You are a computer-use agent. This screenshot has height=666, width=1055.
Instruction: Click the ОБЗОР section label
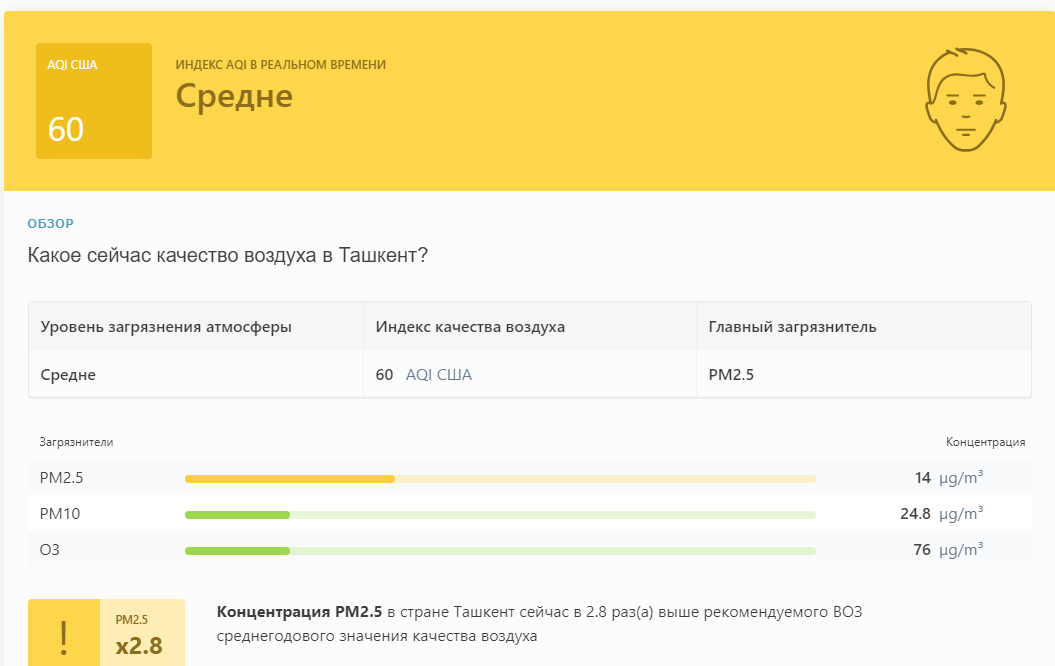50,223
